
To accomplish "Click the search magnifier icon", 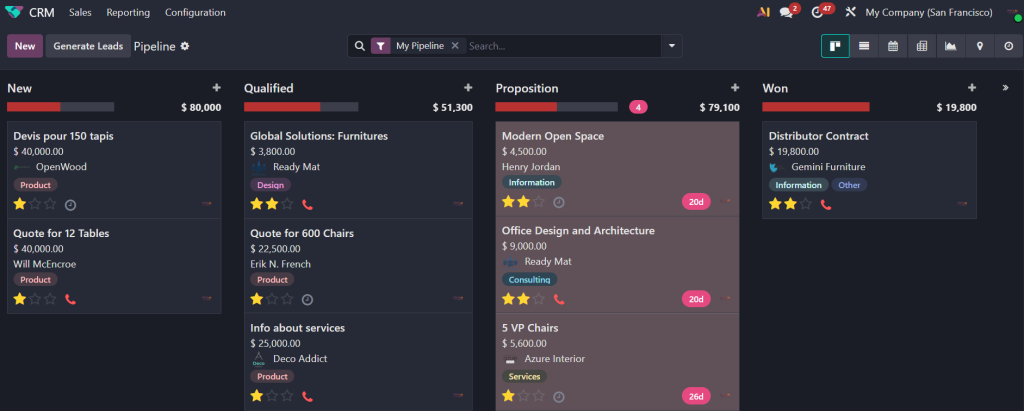I will pos(359,46).
